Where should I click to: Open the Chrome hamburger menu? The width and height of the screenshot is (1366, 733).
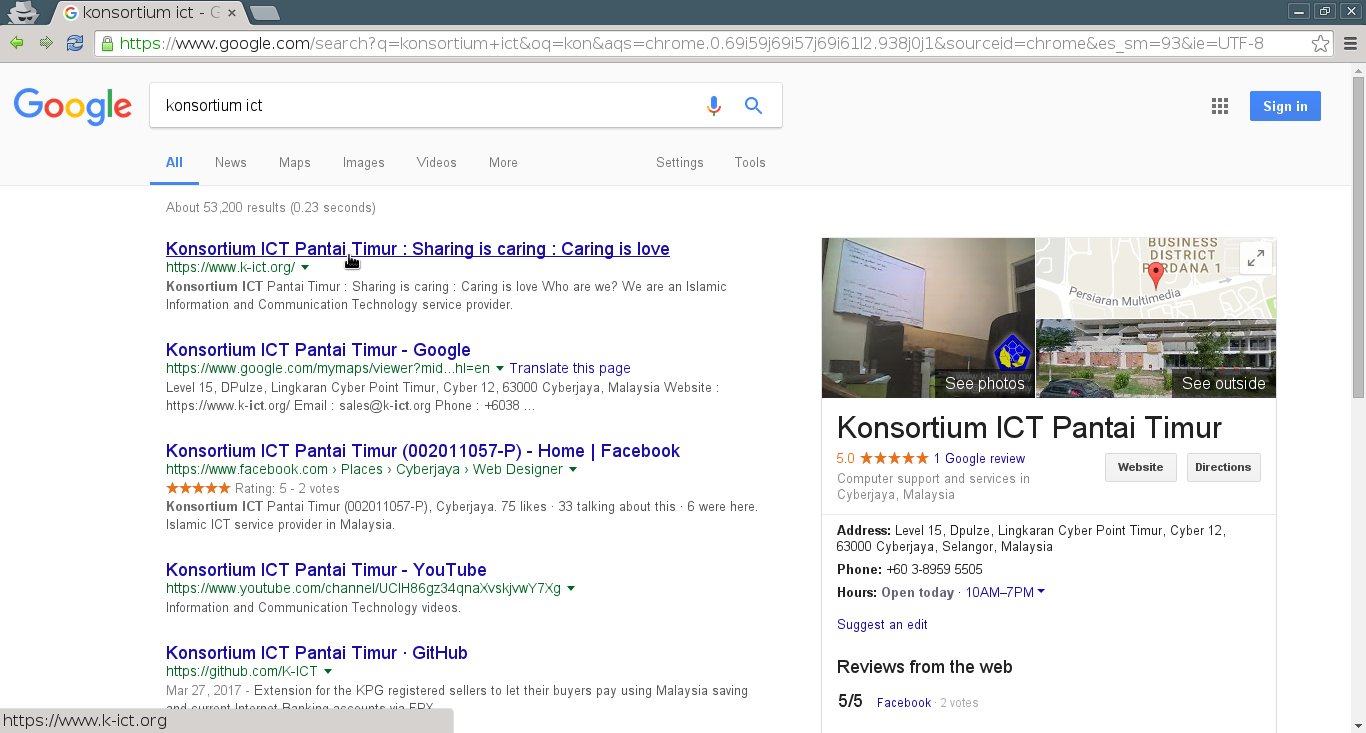[x=1350, y=43]
